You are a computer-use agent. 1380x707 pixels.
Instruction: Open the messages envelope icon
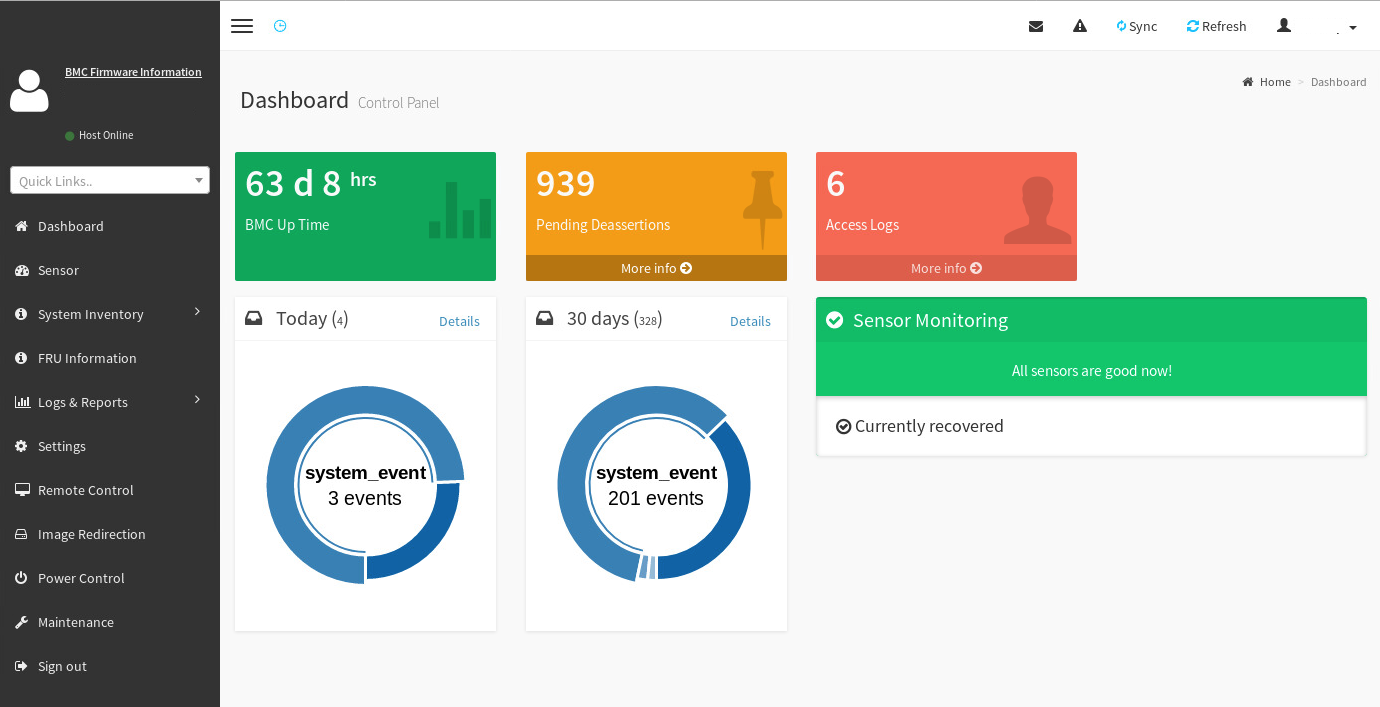pyautogui.click(x=1036, y=26)
